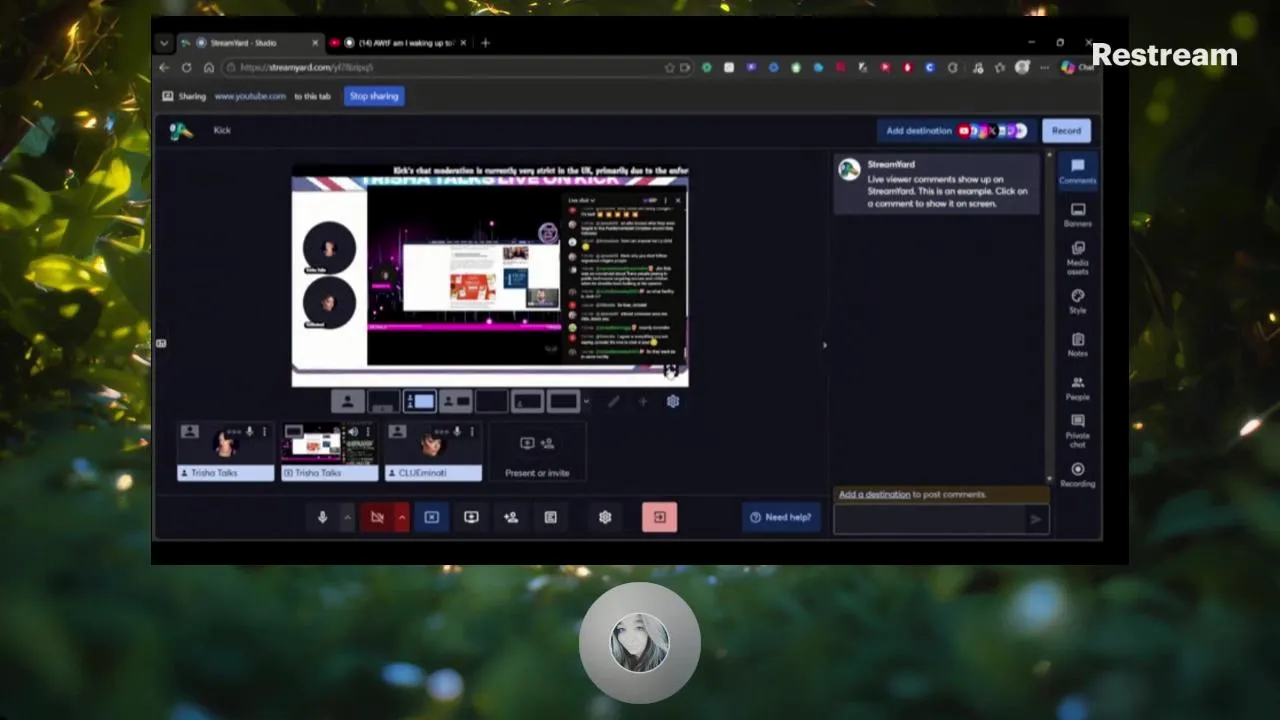This screenshot has height=720, width=1280.
Task: Open the Banners tab in sidebar
Action: click(1078, 215)
